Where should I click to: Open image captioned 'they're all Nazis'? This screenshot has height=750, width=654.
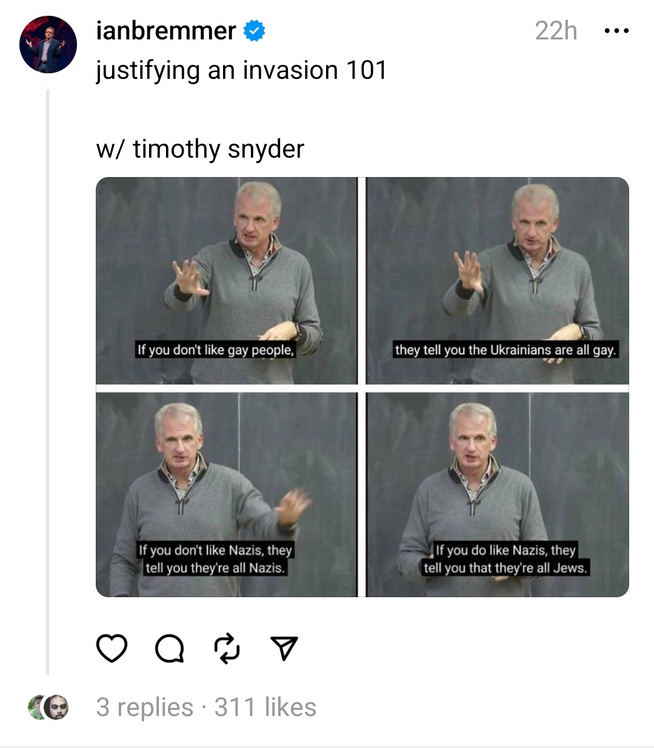tap(227, 495)
